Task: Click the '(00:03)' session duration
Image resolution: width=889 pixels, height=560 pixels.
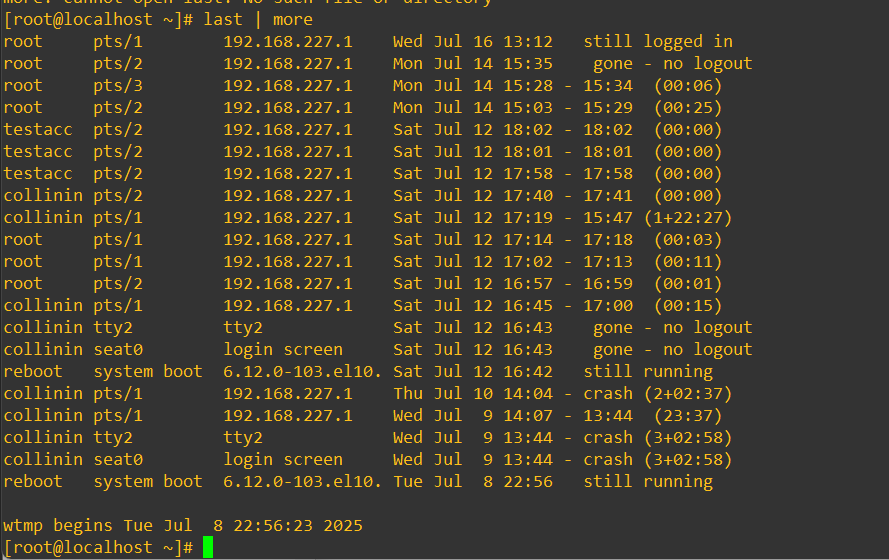Action: [688, 239]
